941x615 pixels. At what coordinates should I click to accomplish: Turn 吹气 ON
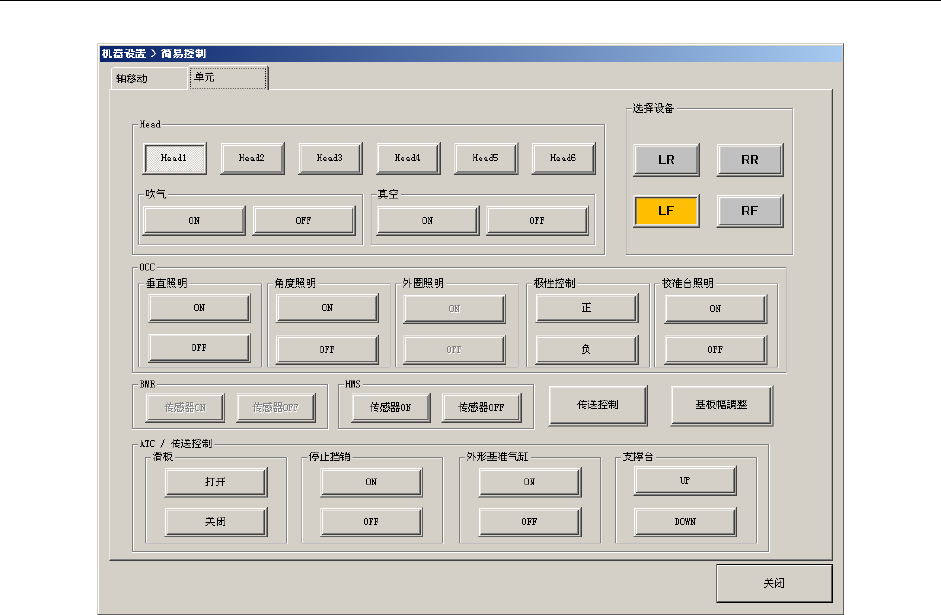pyautogui.click(x=194, y=221)
